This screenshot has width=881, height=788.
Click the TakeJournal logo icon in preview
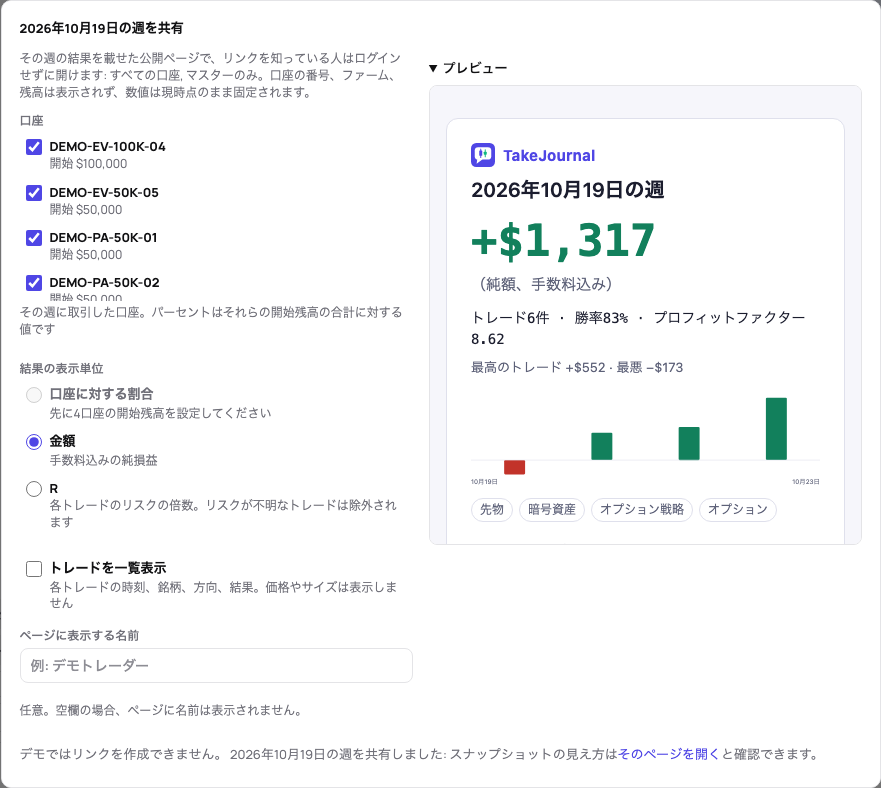pos(483,155)
